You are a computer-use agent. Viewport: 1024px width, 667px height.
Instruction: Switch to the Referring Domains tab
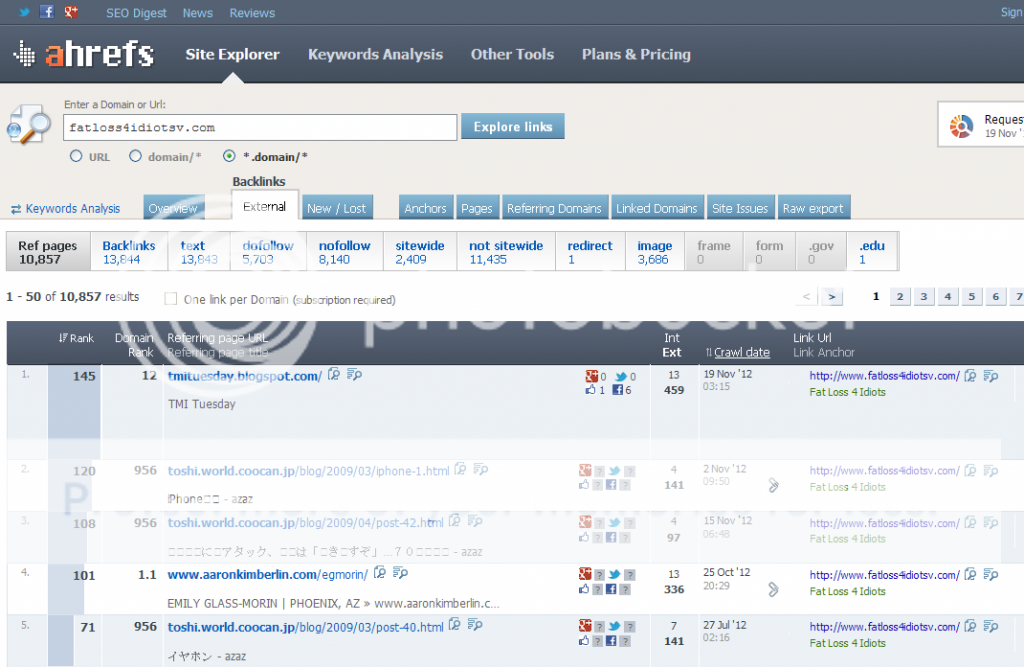(x=554, y=208)
